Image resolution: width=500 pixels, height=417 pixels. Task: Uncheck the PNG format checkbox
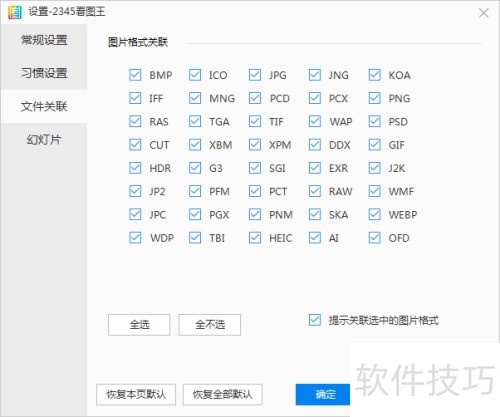375,98
